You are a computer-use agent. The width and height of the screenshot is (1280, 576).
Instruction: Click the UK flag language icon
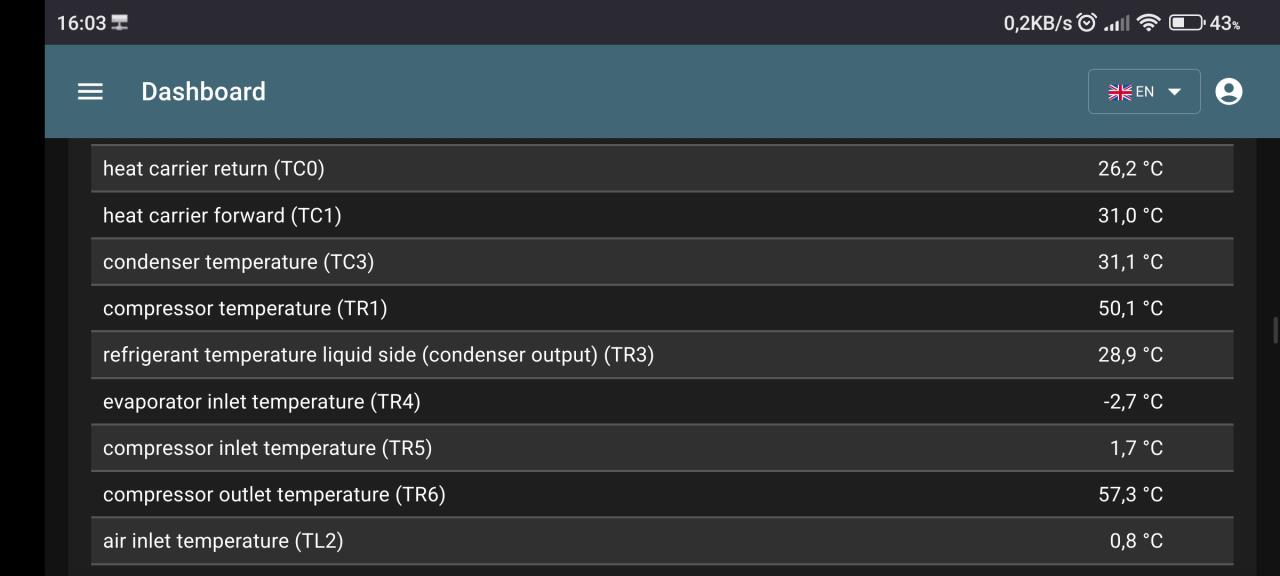(x=1120, y=92)
